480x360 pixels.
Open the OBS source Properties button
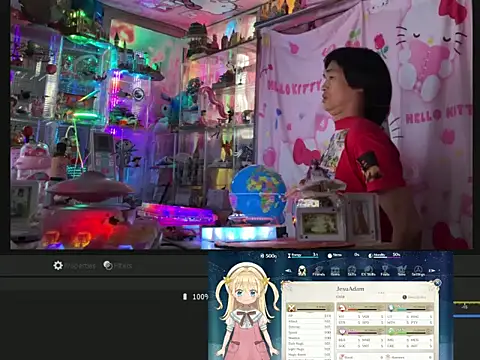[74, 266]
